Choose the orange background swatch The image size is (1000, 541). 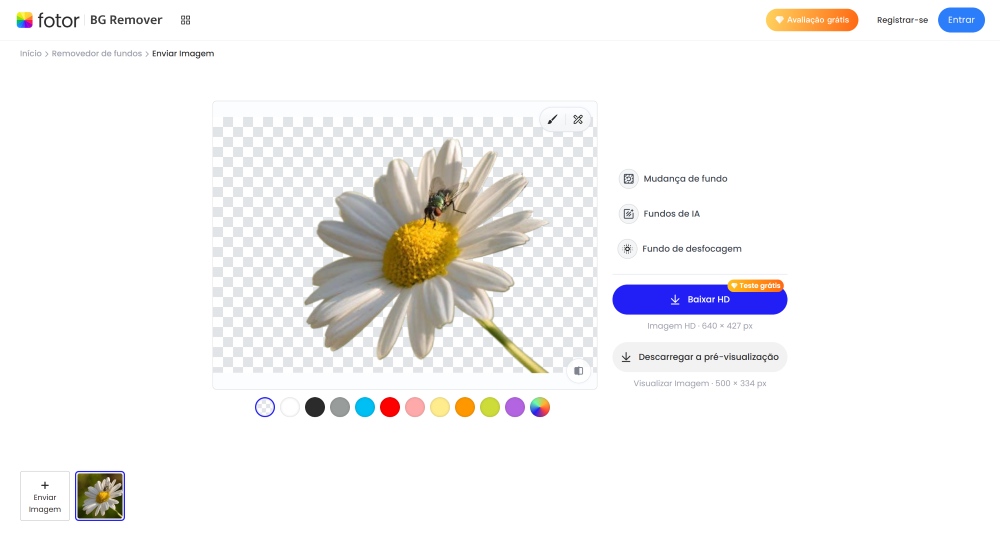(x=465, y=407)
